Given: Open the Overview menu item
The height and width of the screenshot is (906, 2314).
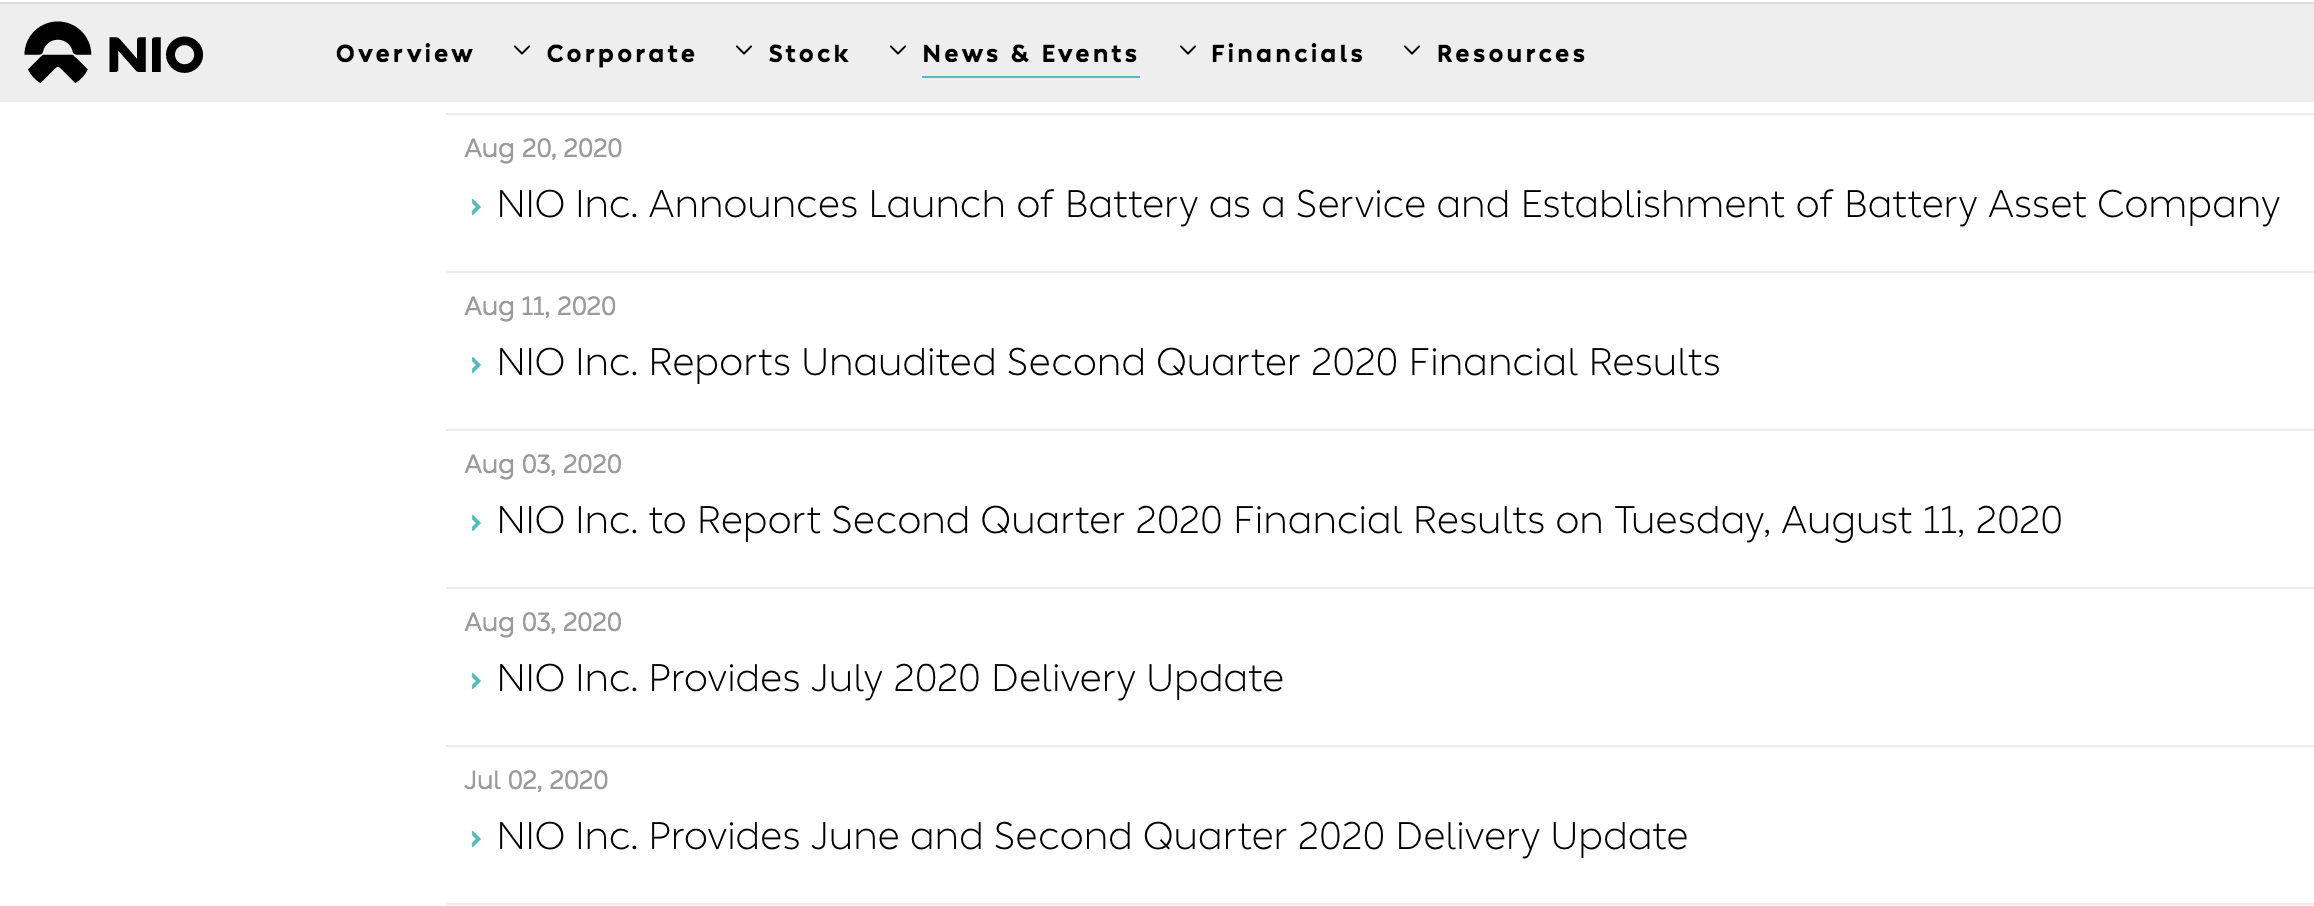Looking at the screenshot, I should click(404, 53).
